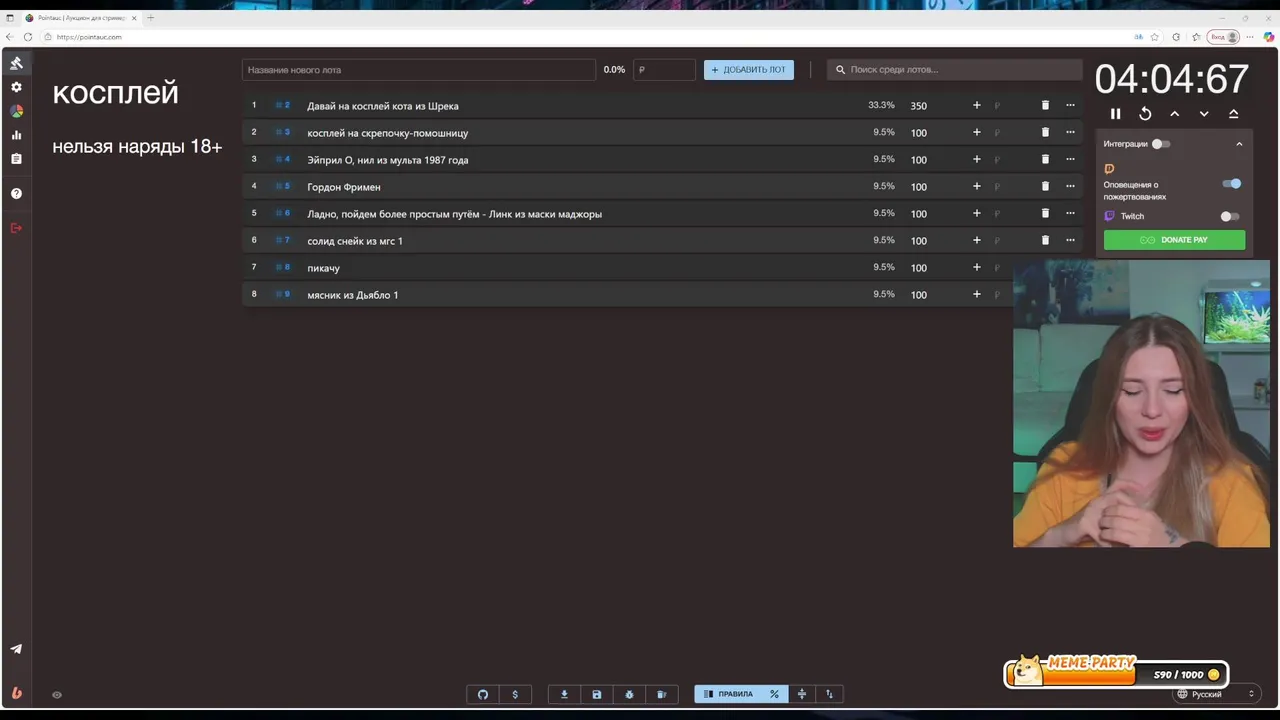Select the lot name 'Эйприл О, нил из мульта 1987 года'
1280x720 pixels.
(x=388, y=160)
